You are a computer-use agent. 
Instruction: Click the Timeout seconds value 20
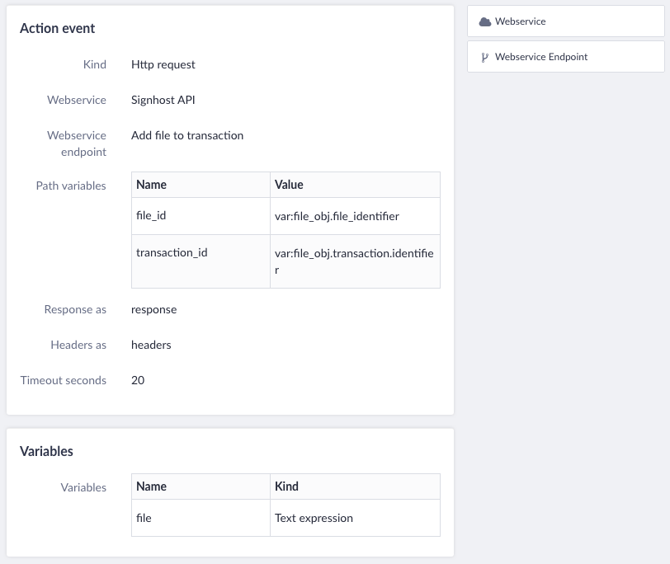coord(138,380)
